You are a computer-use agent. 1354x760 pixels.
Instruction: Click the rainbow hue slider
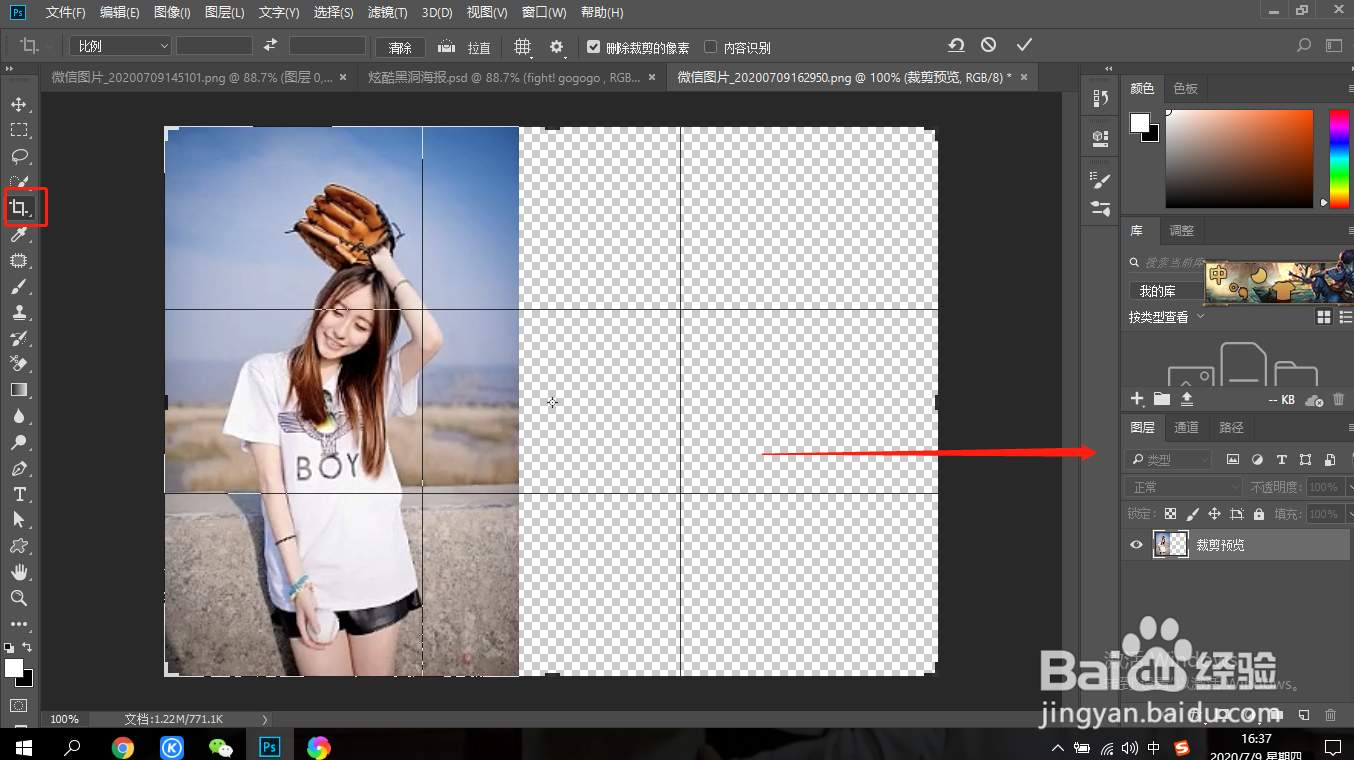1338,159
